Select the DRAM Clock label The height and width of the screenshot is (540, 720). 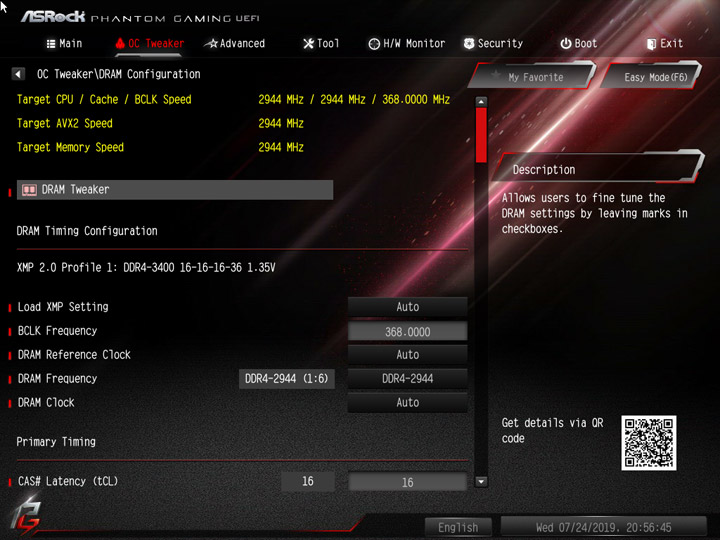pos(46,402)
